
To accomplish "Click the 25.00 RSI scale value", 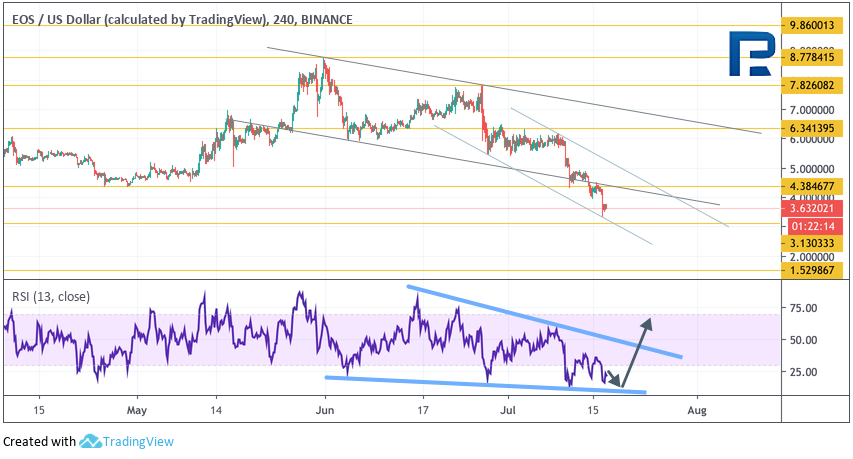I will tap(804, 372).
